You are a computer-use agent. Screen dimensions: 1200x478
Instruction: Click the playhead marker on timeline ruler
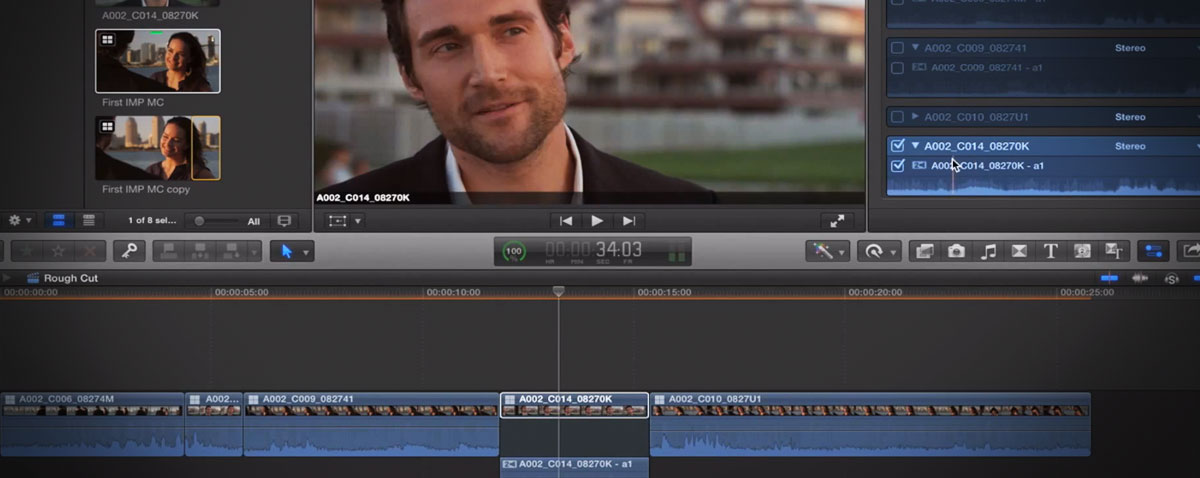559,292
